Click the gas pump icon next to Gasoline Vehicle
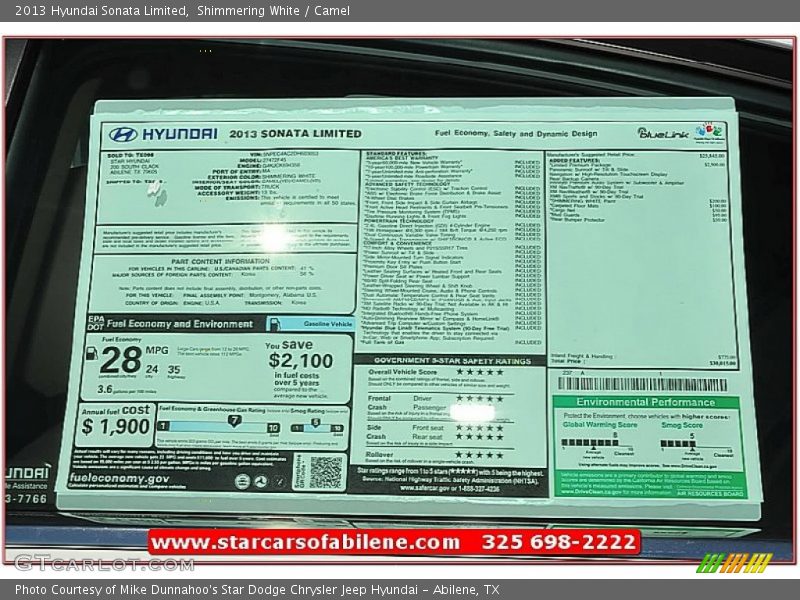800x600 pixels. click(x=274, y=323)
